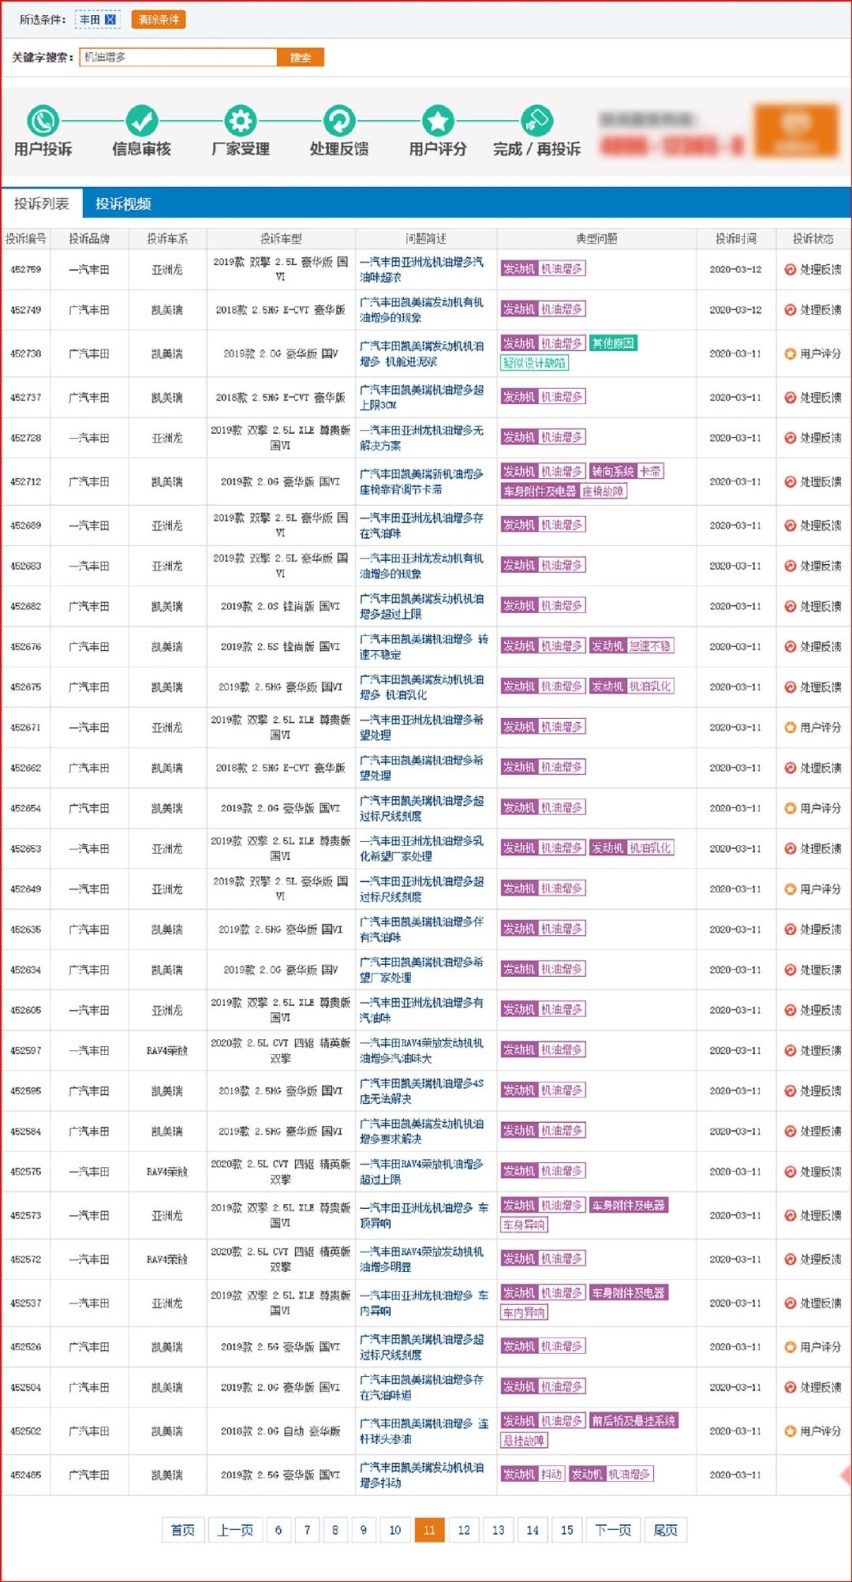Select complaint number 452689

tap(26, 525)
